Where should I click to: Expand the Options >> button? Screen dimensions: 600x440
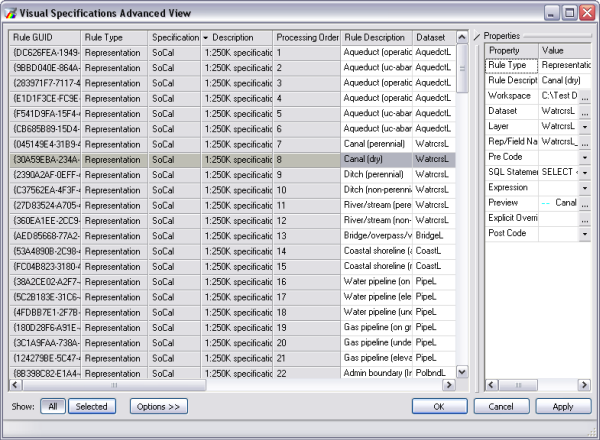click(159, 406)
